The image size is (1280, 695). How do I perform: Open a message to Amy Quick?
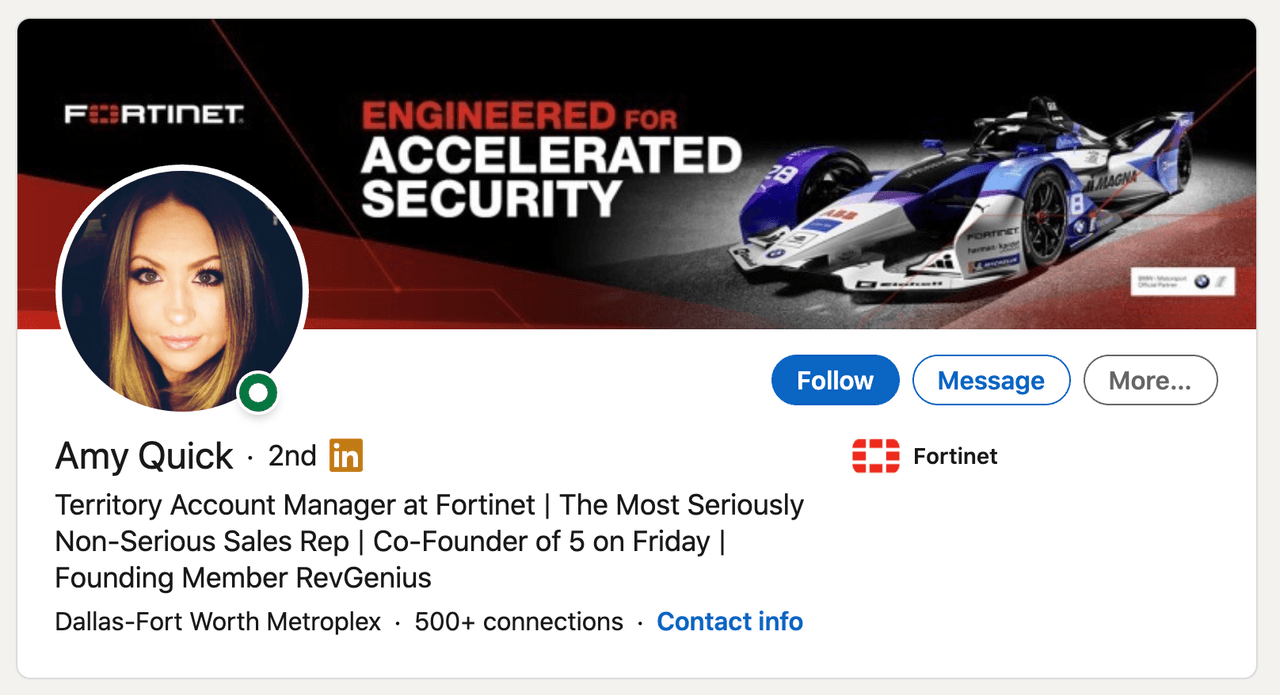[x=991, y=380]
